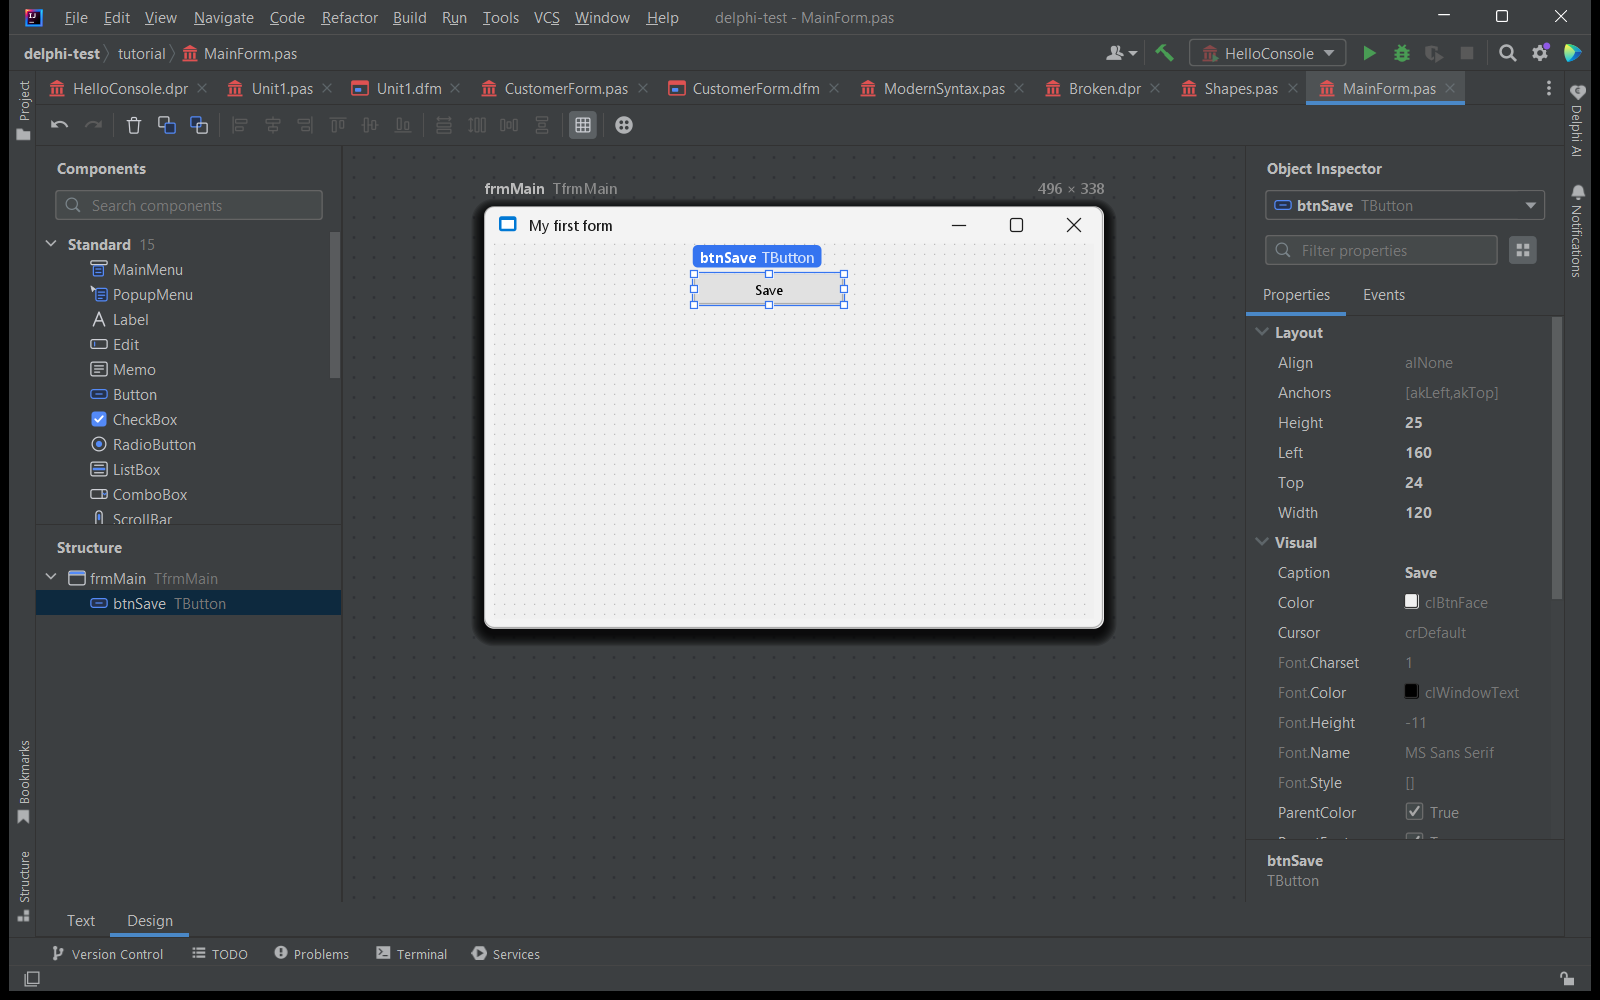Toggle property grouping view icon
Screen dimensions: 1600x1000
1523,250
